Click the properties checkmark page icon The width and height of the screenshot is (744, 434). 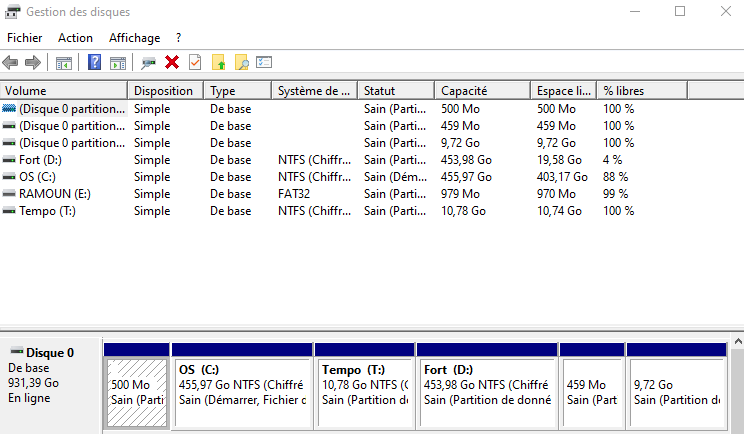195,62
